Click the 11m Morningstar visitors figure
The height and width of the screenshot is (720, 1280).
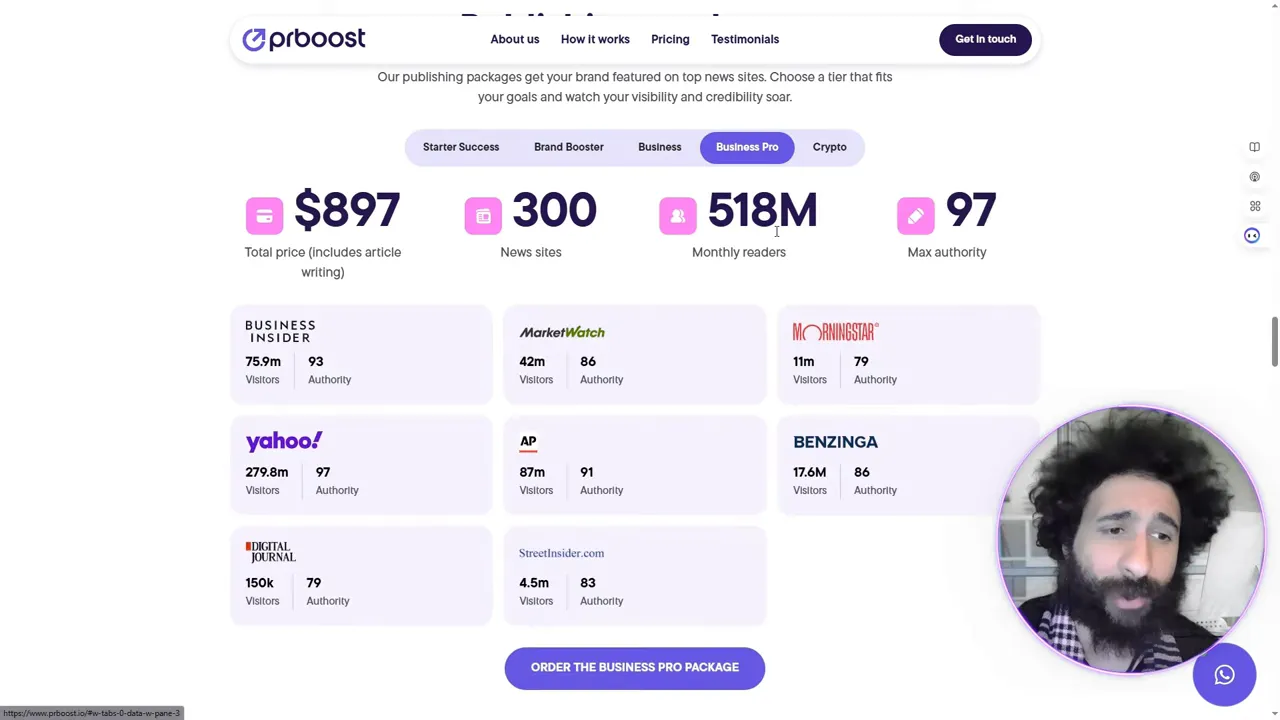pos(804,361)
